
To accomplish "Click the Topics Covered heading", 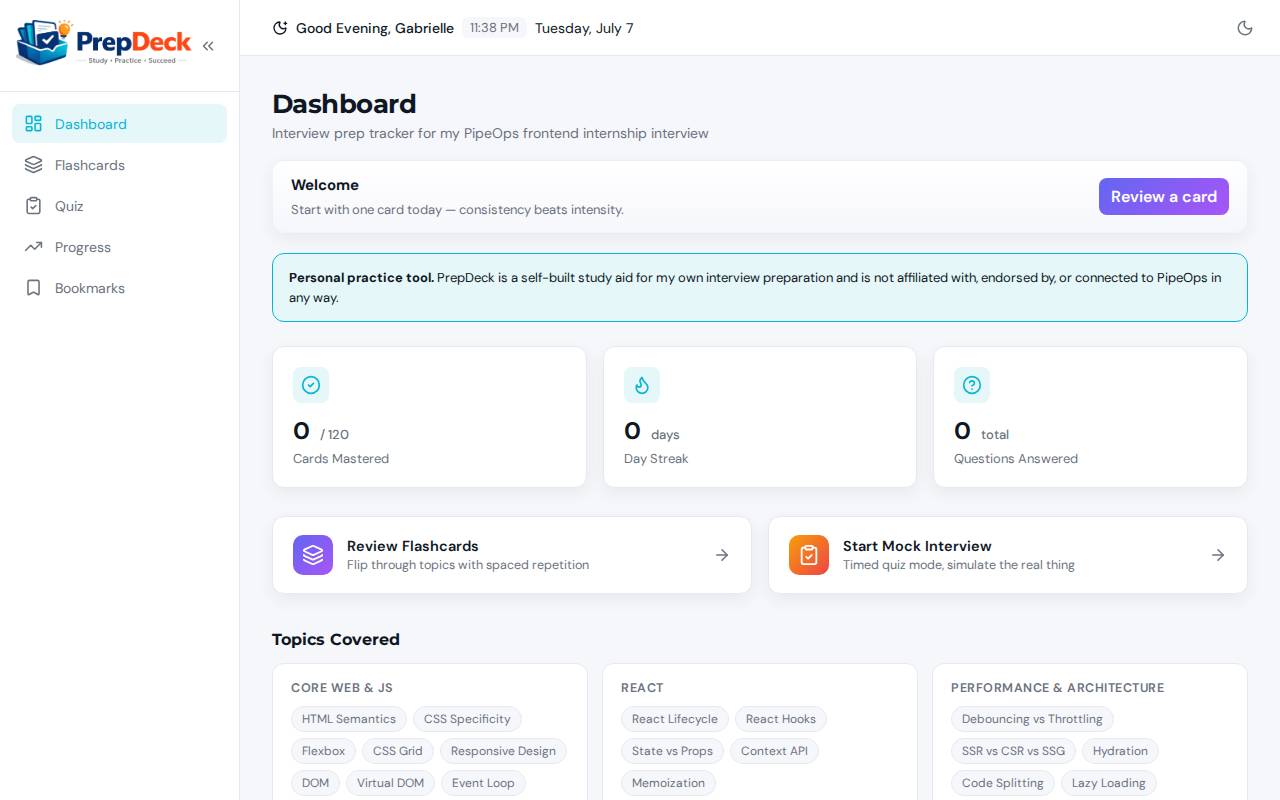I will 336,639.
